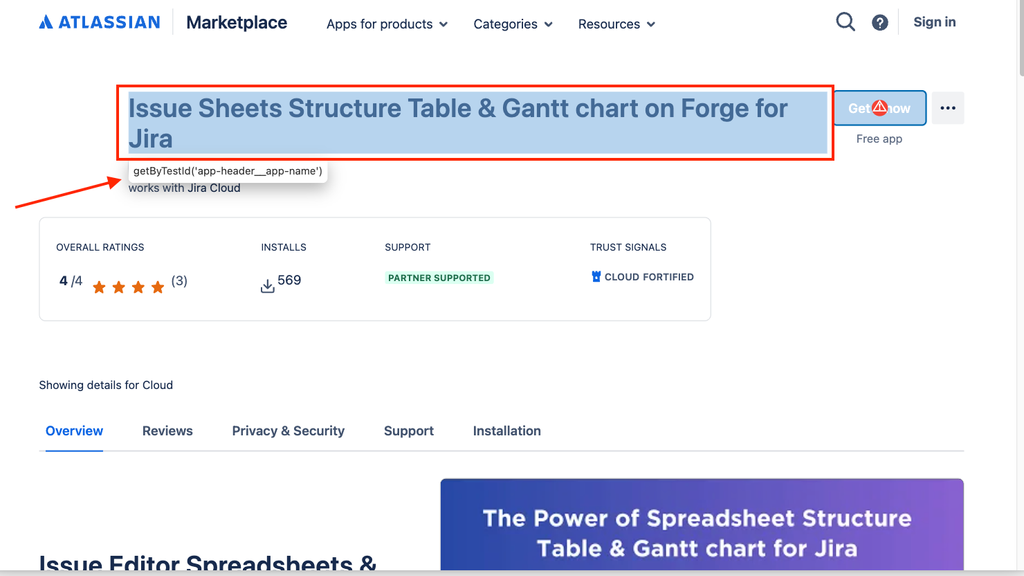Expand the Categories dropdown

(513, 24)
